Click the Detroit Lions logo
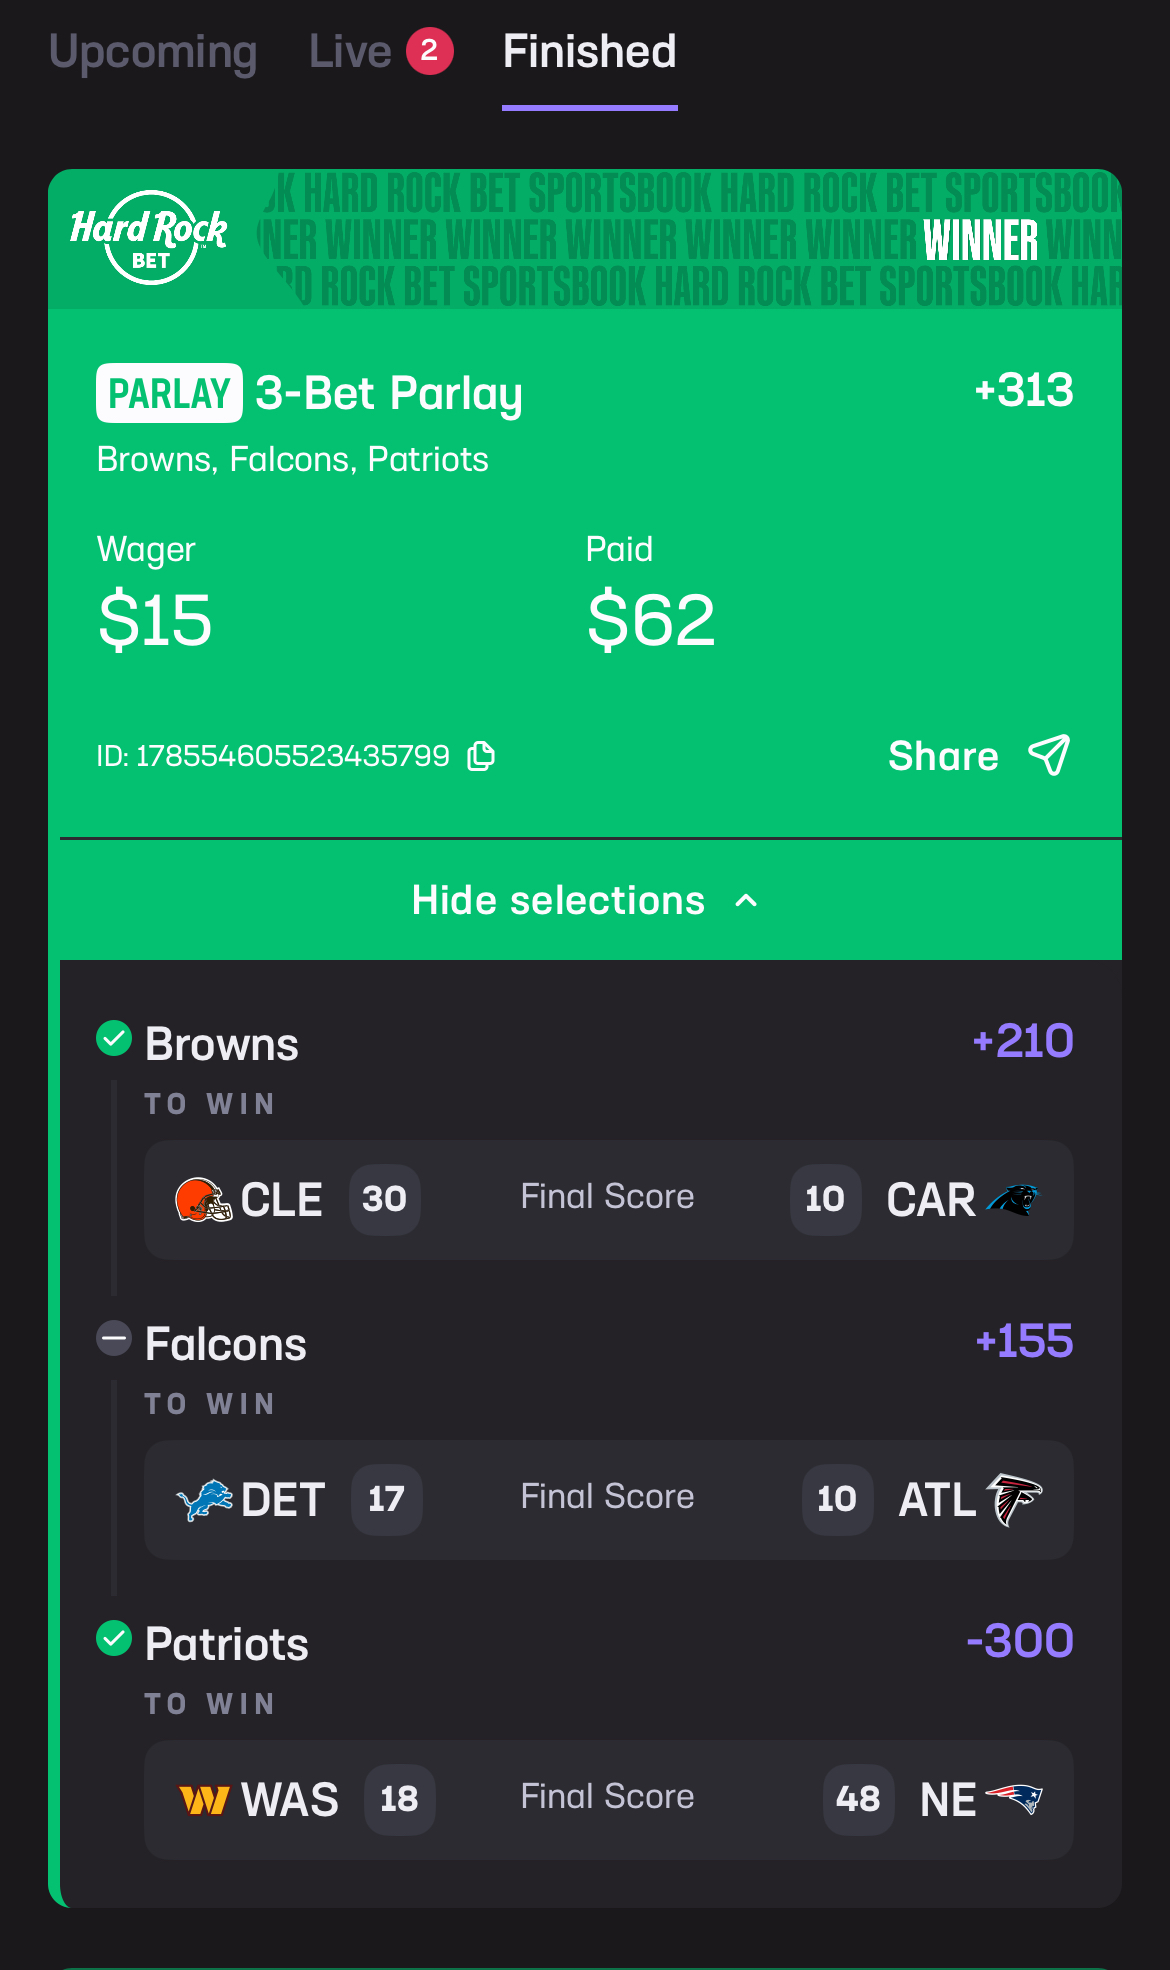This screenshot has height=1970, width=1170. point(205,1500)
